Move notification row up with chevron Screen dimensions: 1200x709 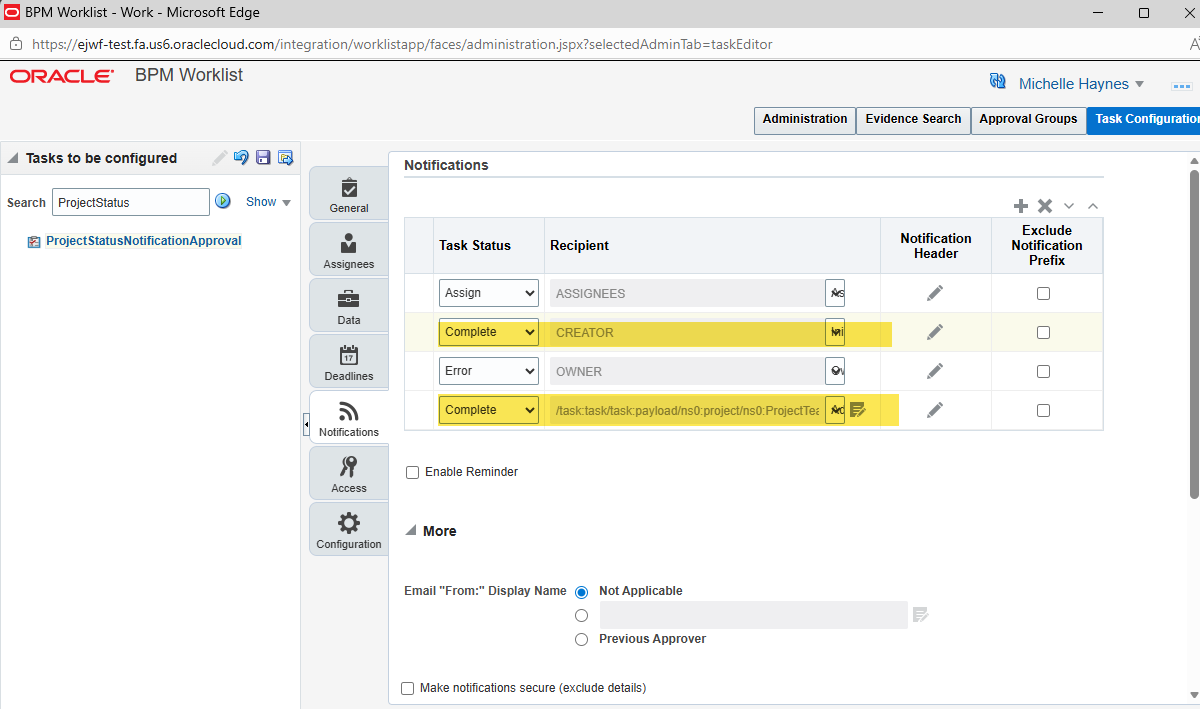pyautogui.click(x=1093, y=206)
